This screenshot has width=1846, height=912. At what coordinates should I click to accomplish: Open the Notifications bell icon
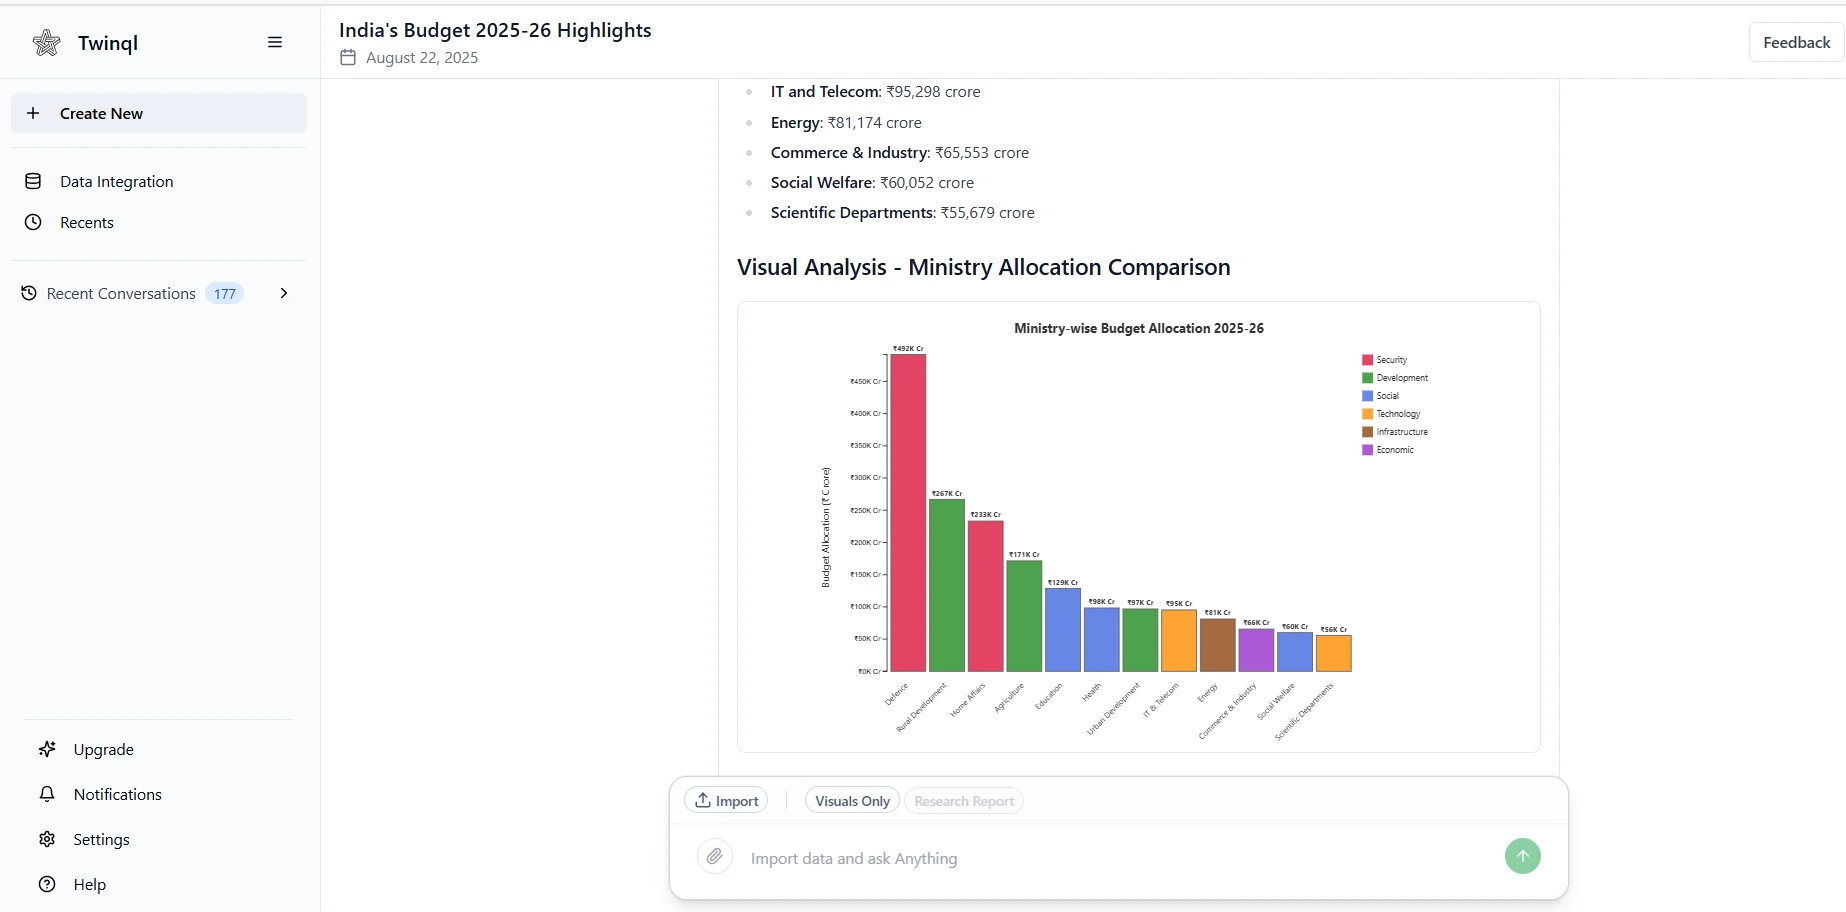[47, 794]
